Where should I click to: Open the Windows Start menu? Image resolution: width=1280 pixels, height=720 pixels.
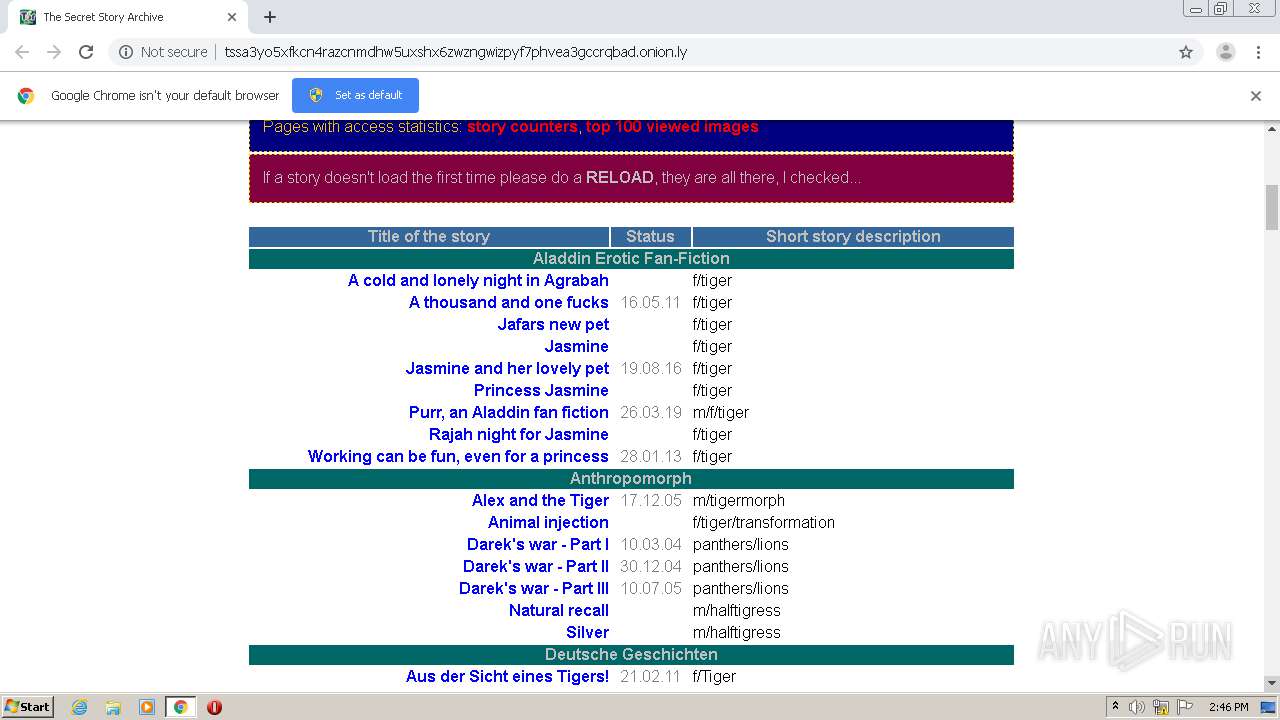[x=27, y=706]
